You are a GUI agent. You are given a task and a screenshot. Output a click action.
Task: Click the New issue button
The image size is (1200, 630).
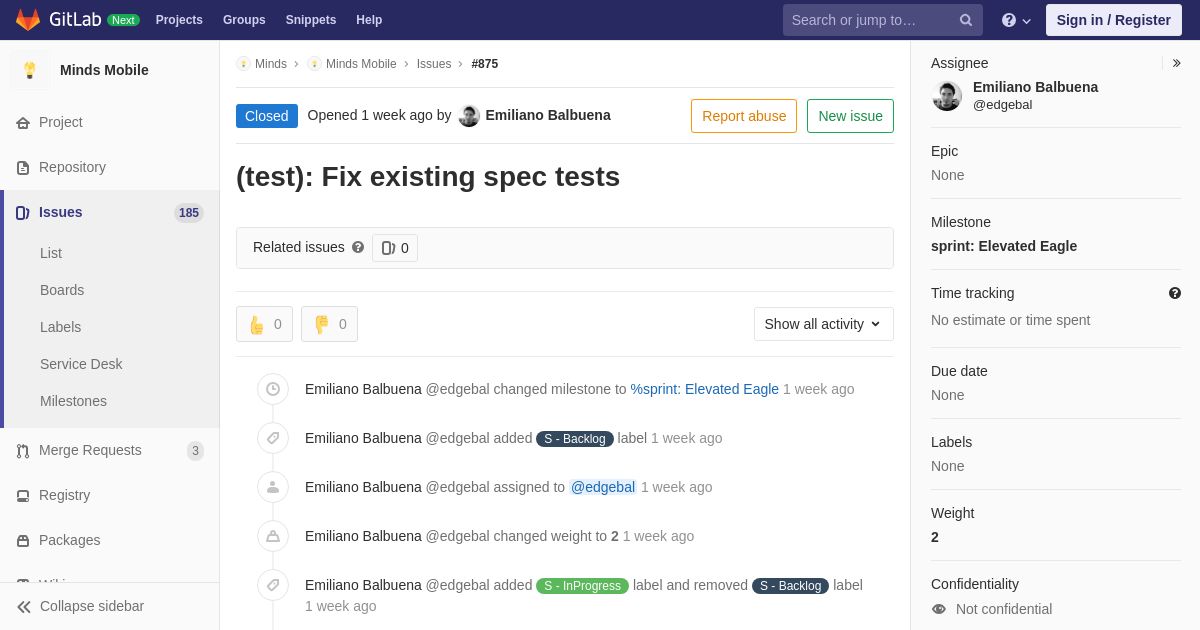coord(850,116)
